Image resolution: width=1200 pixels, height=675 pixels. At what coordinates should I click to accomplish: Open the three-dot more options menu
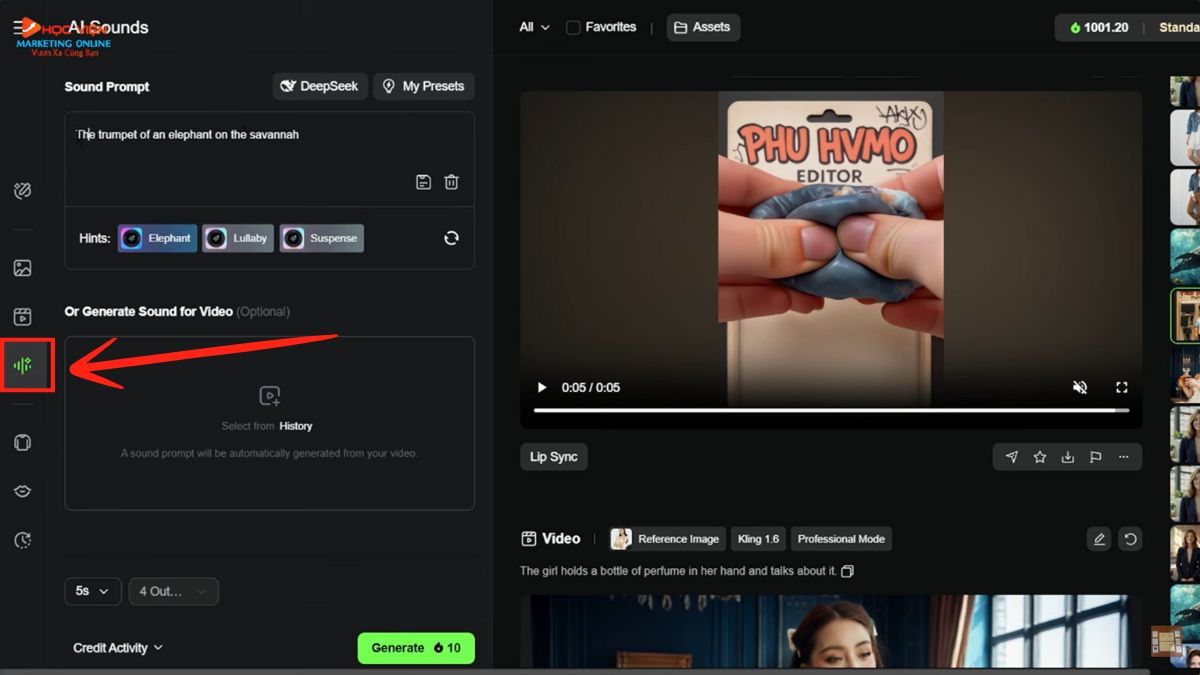1124,457
